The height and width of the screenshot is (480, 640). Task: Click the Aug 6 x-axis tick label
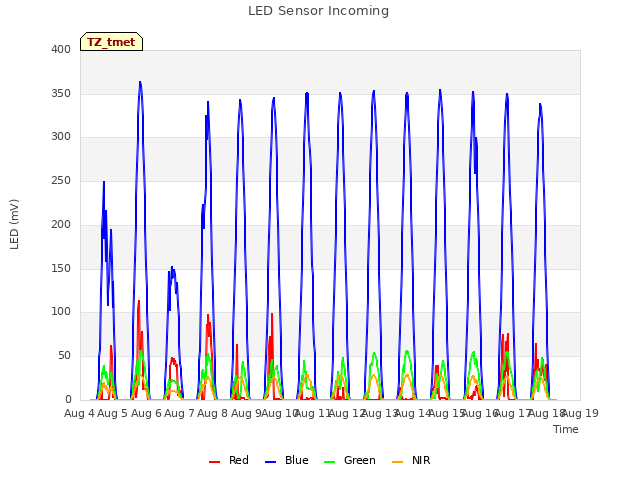point(146,413)
